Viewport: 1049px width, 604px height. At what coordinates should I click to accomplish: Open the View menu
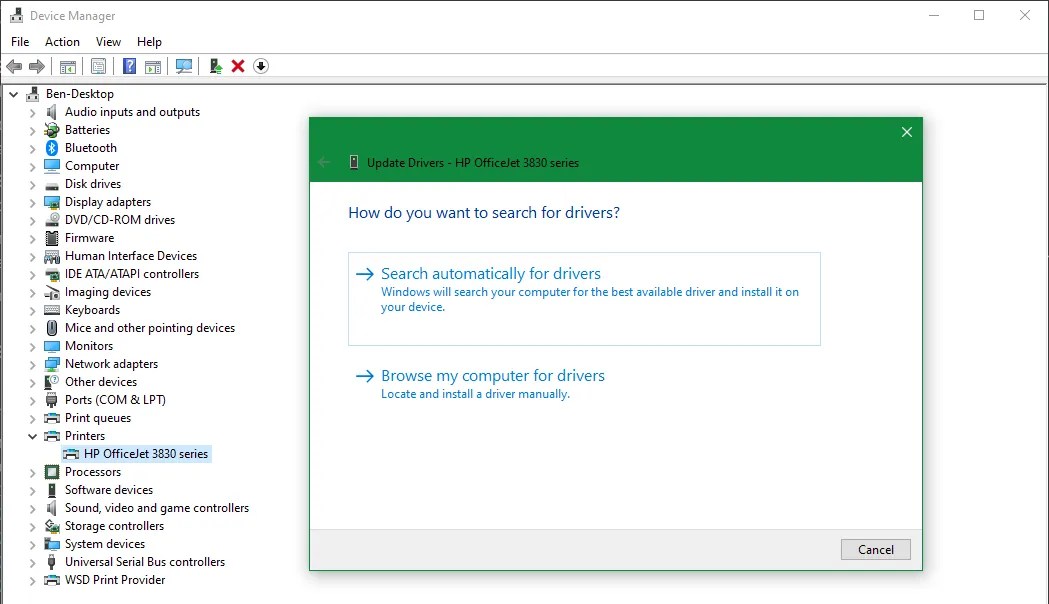coord(108,42)
